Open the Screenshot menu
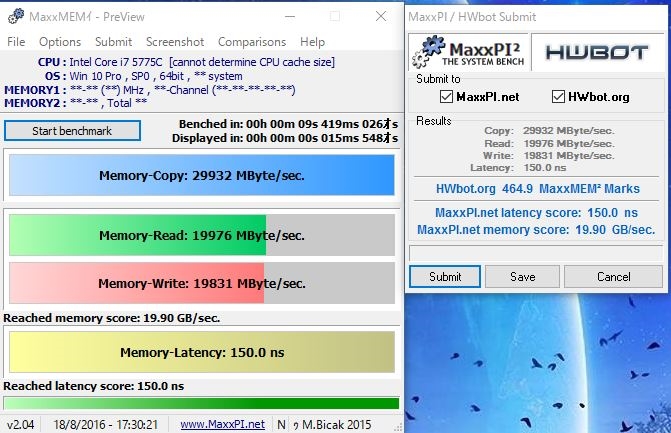The height and width of the screenshot is (433, 671). pos(175,42)
